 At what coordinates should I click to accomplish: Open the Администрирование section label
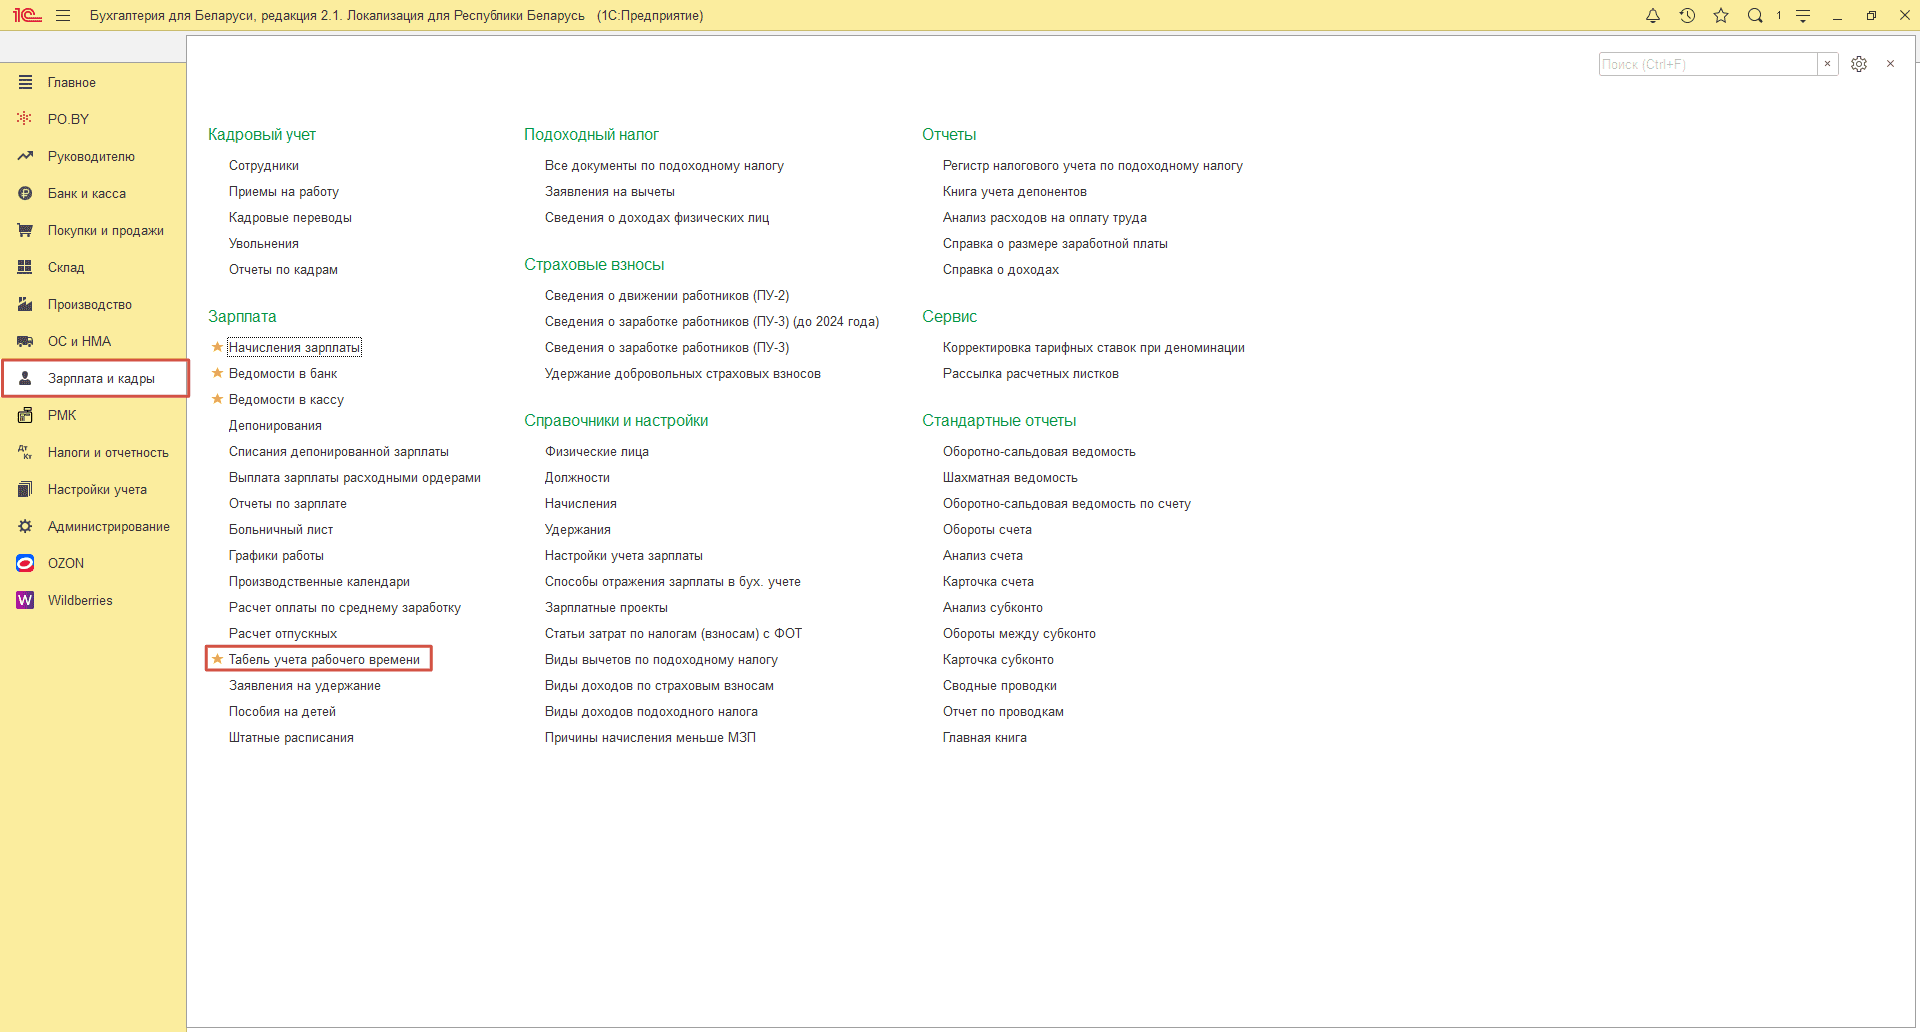(109, 526)
